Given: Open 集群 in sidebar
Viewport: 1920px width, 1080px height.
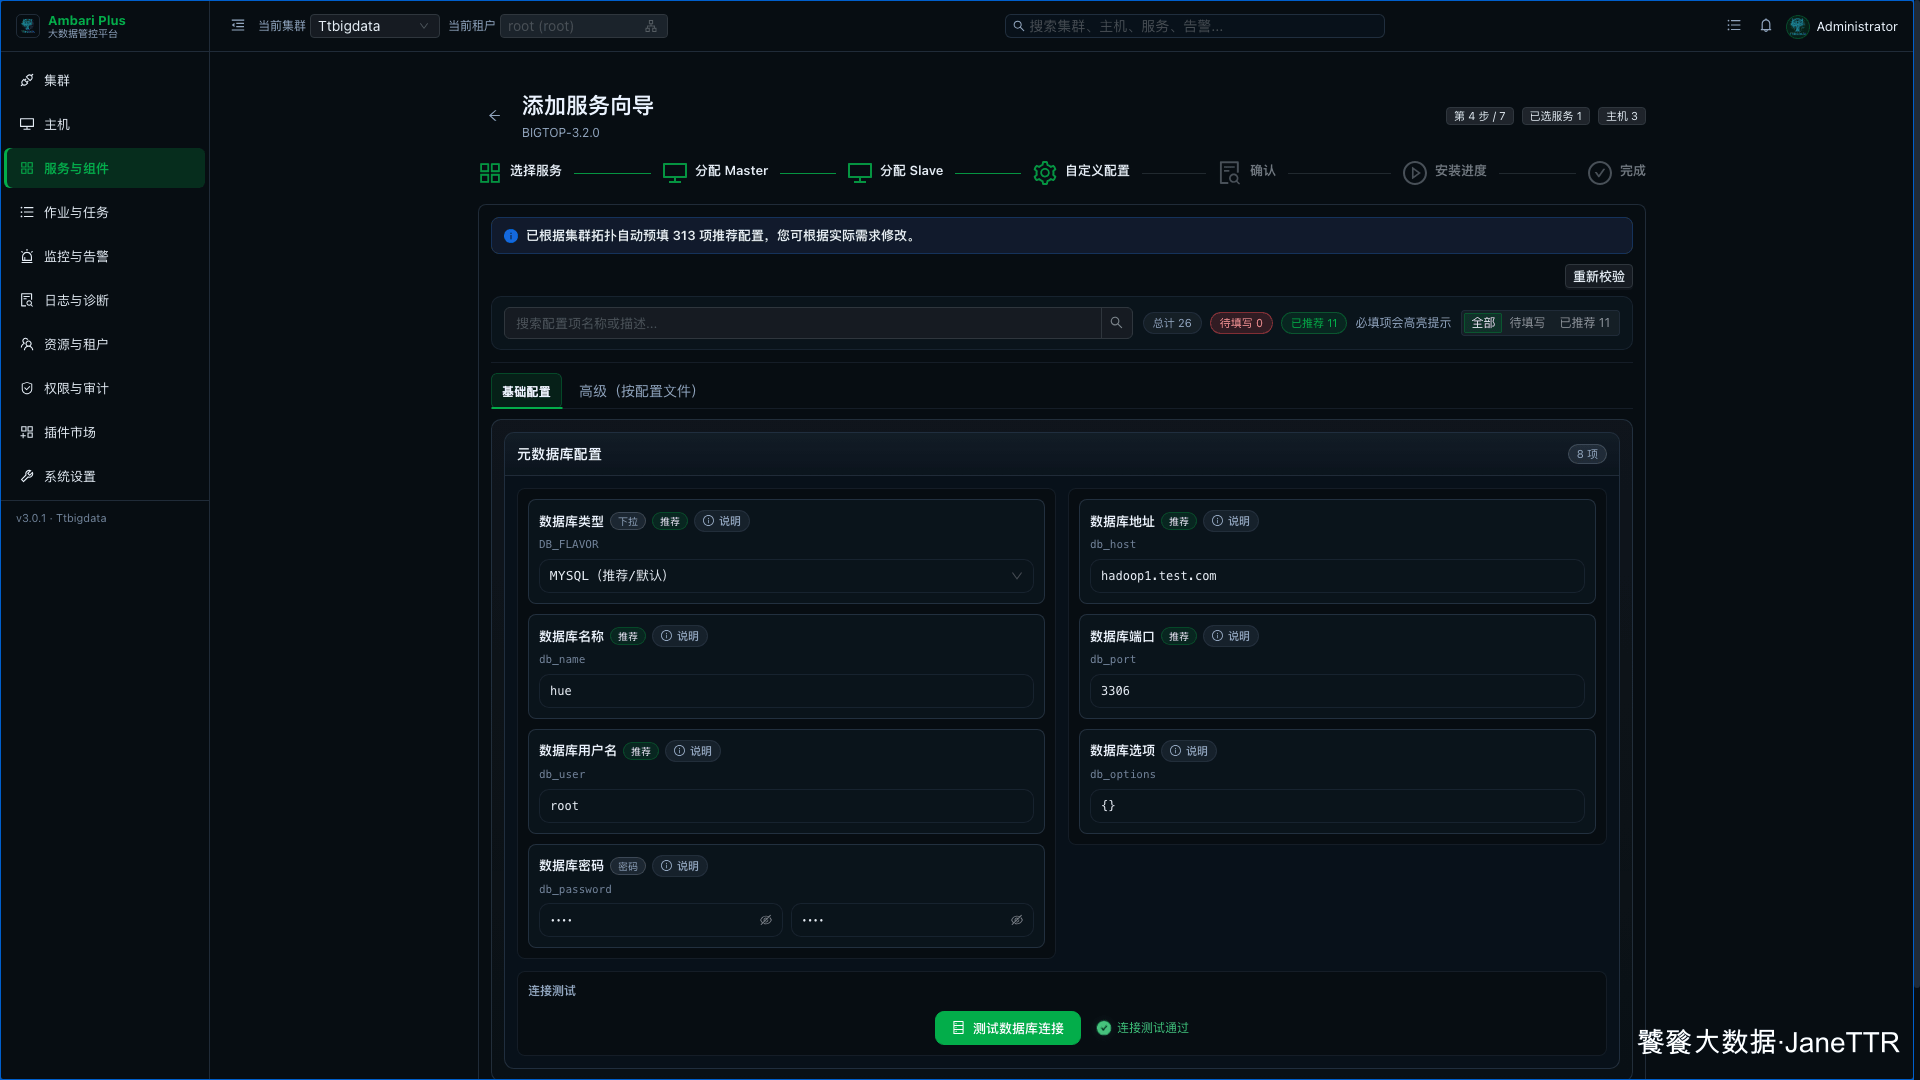Looking at the screenshot, I should [x=105, y=80].
